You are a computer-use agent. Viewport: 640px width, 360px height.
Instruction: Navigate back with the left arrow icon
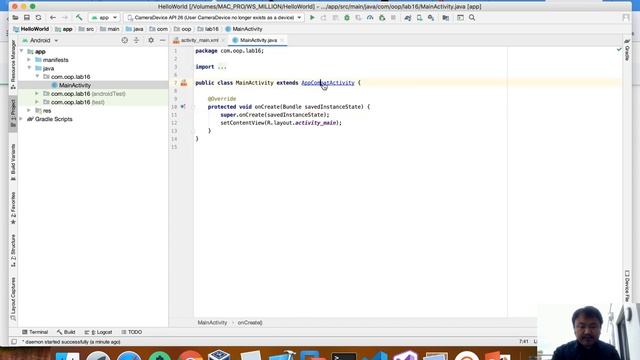[x=53, y=18]
